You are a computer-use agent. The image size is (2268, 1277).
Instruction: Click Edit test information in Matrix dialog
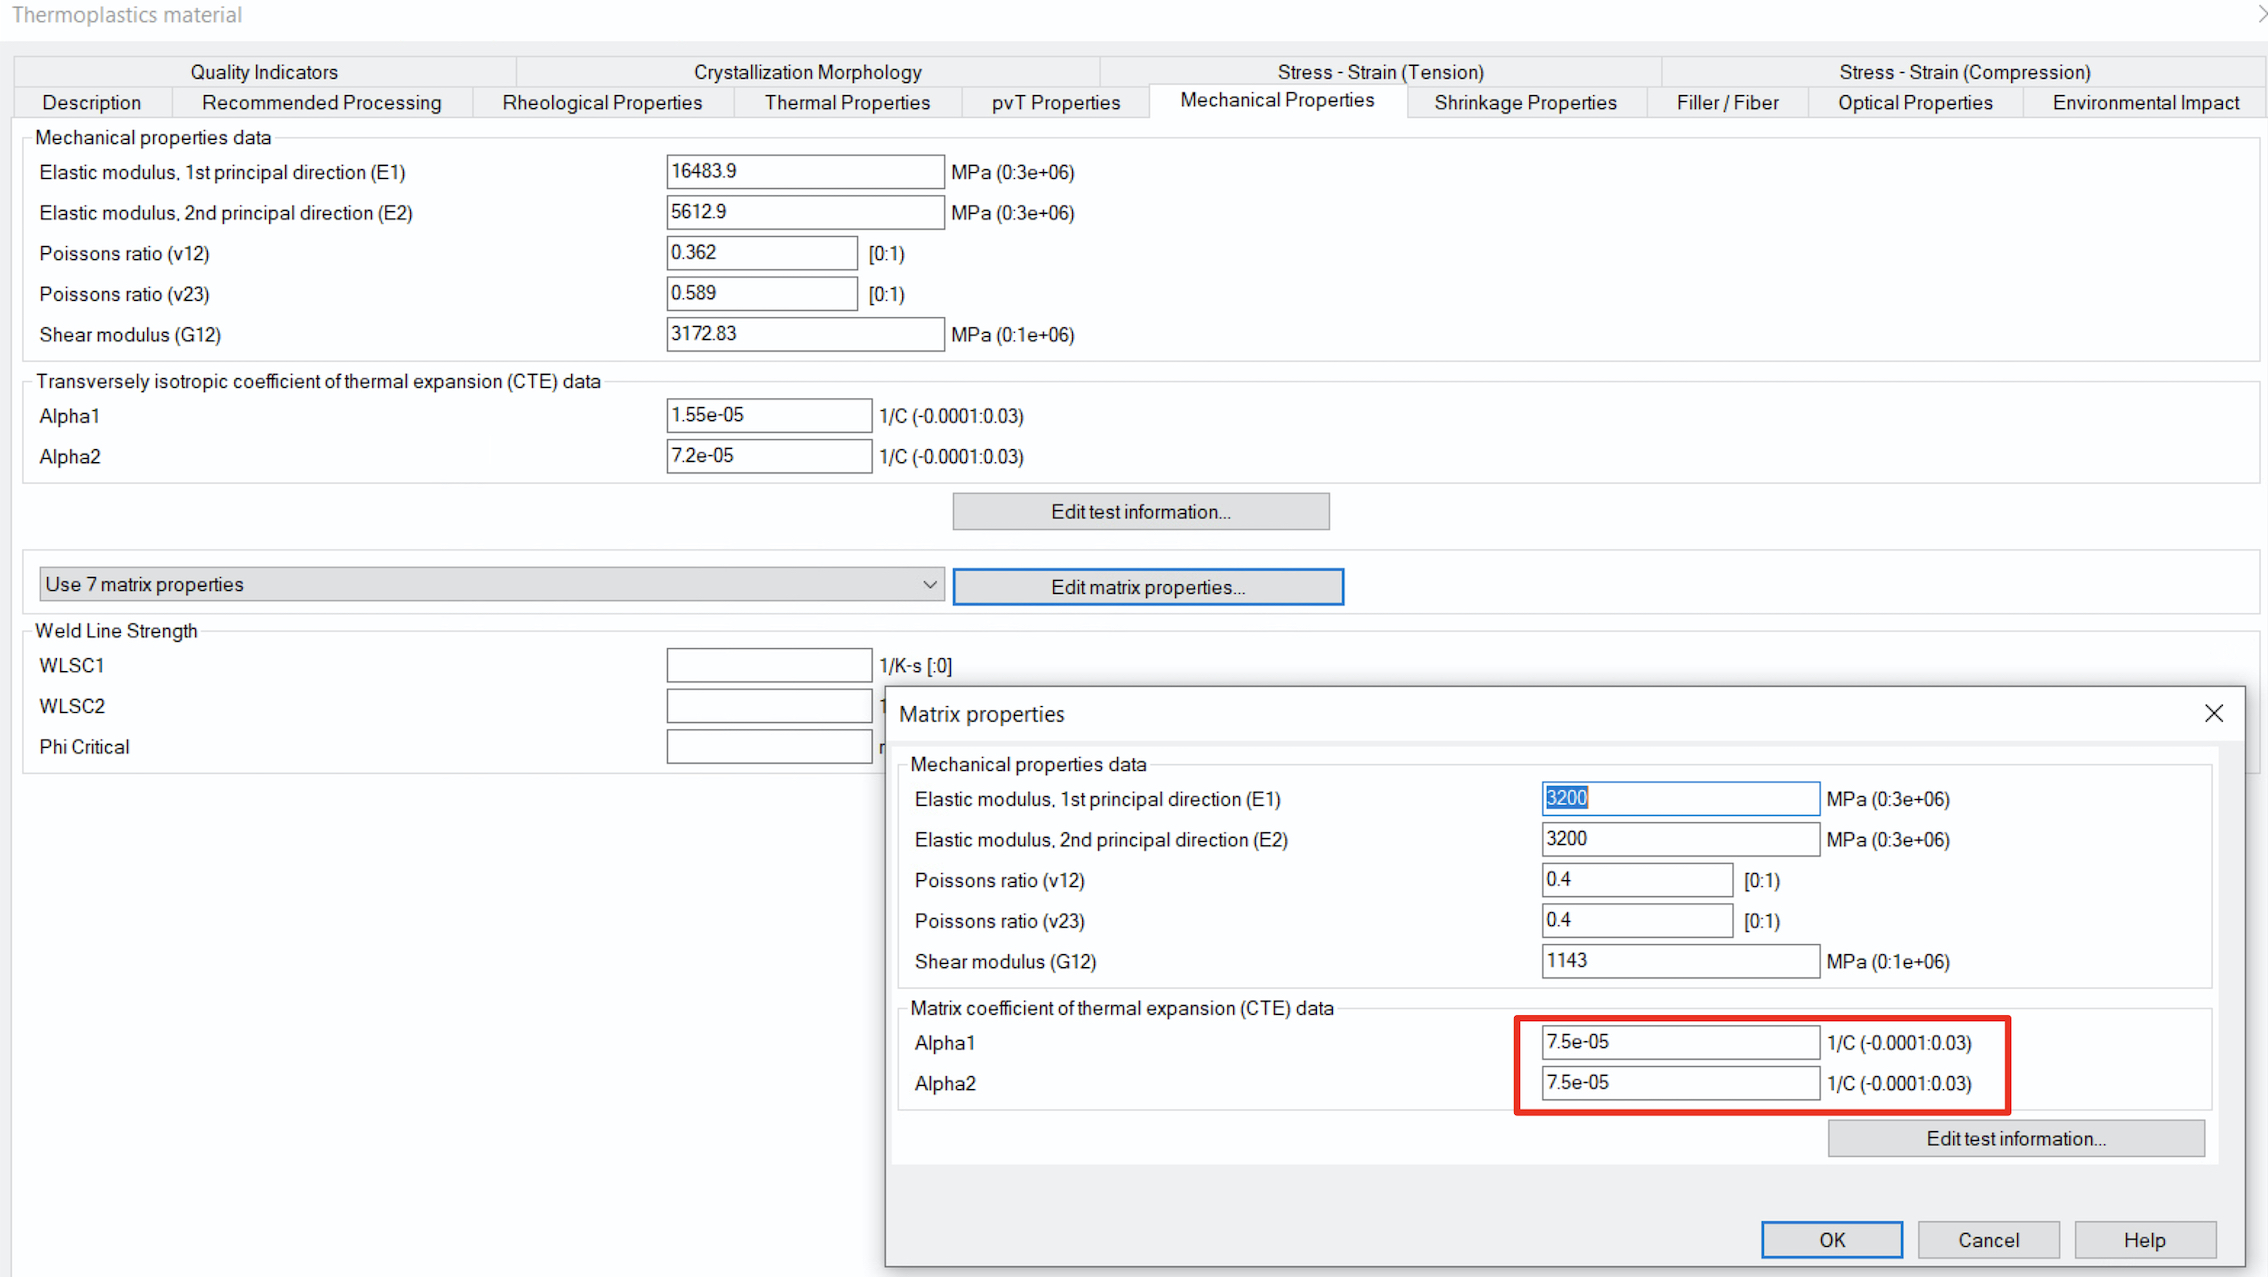tap(2016, 1139)
